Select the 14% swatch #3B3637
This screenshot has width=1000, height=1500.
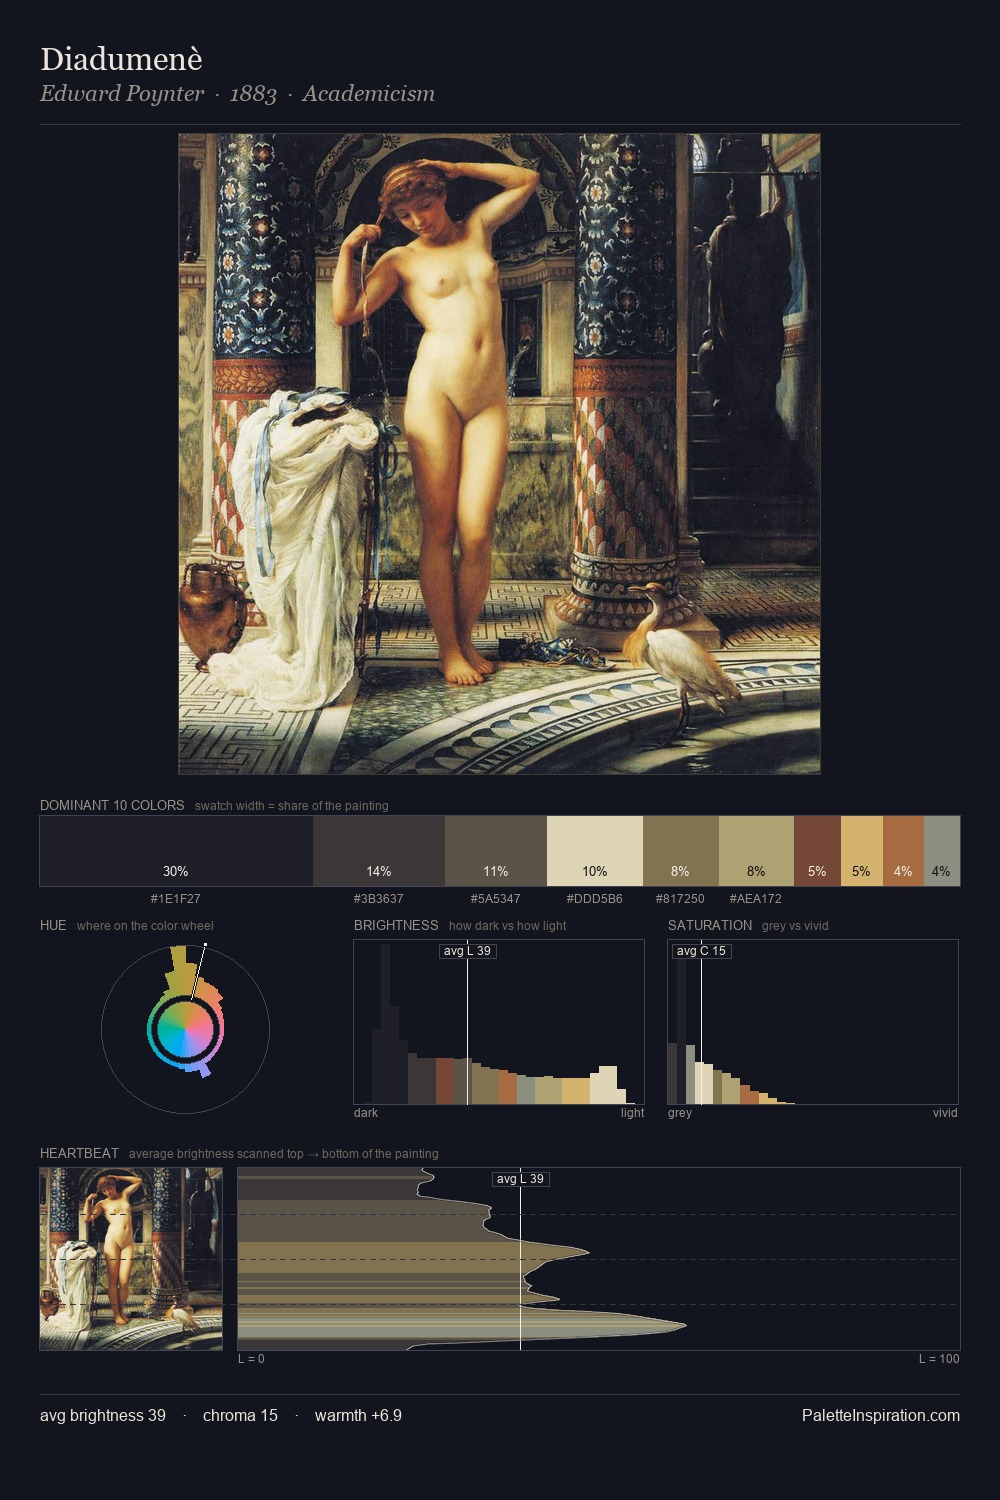coord(379,851)
